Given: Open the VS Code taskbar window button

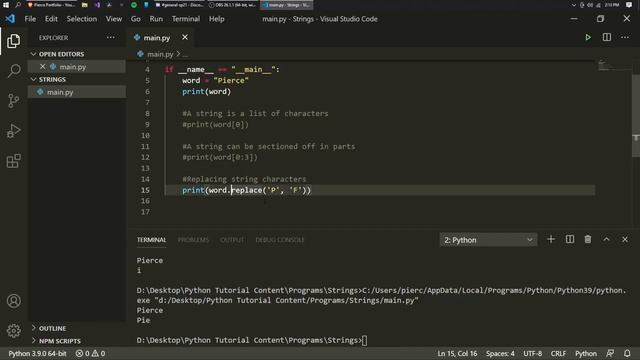Looking at the screenshot, I should coord(287,5).
